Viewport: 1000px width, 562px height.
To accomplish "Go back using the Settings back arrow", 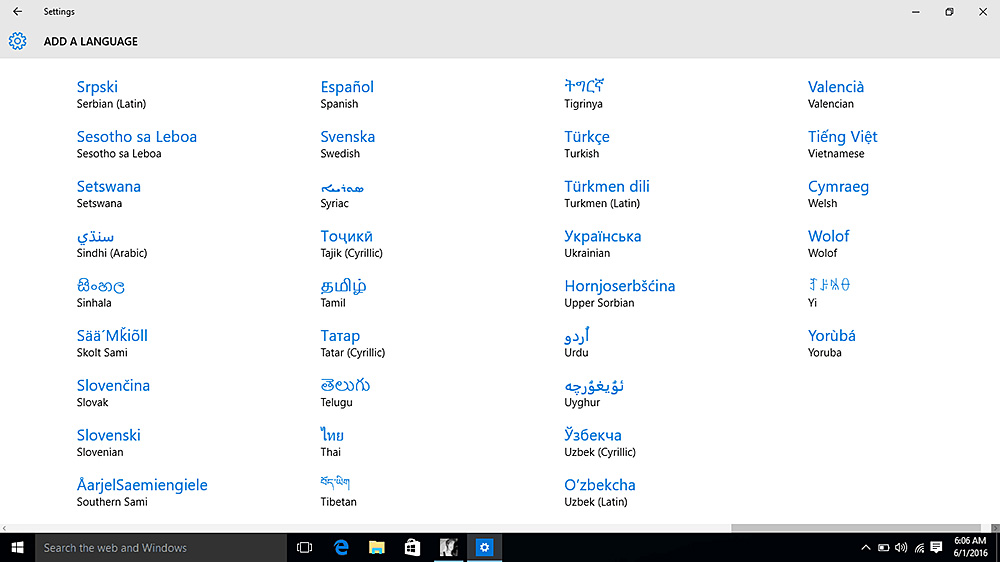I will [17, 11].
